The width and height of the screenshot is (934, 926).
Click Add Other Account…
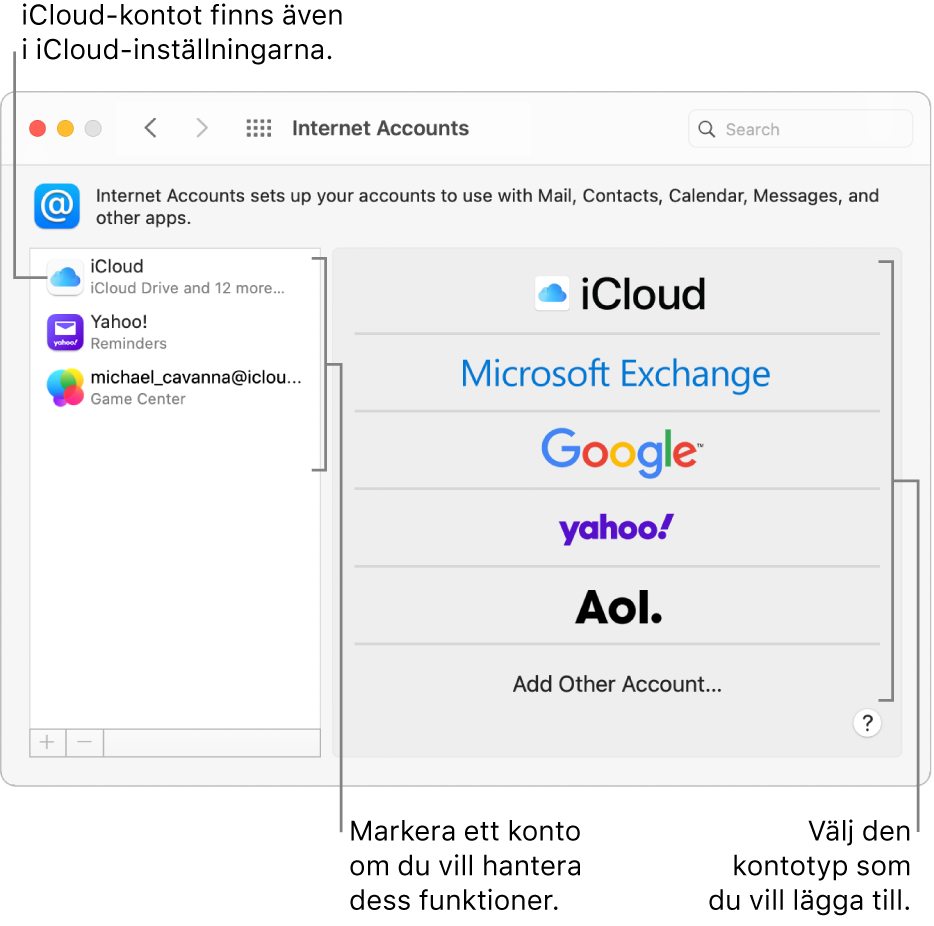coord(617,684)
